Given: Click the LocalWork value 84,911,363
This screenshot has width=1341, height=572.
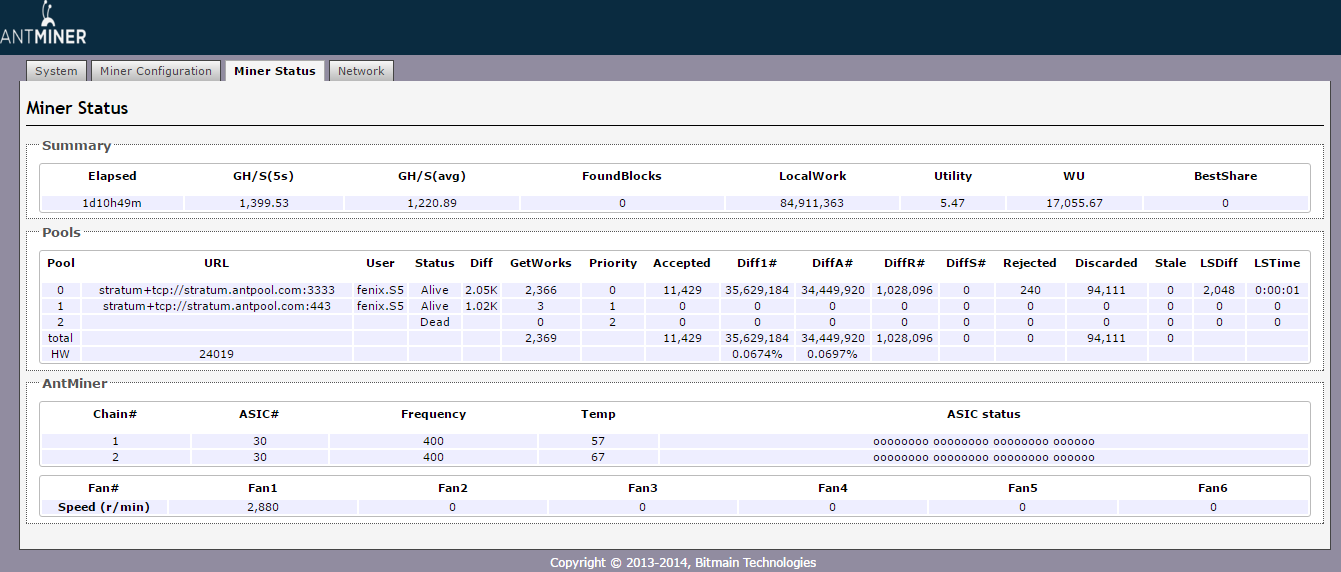Looking at the screenshot, I should click(x=812, y=203).
